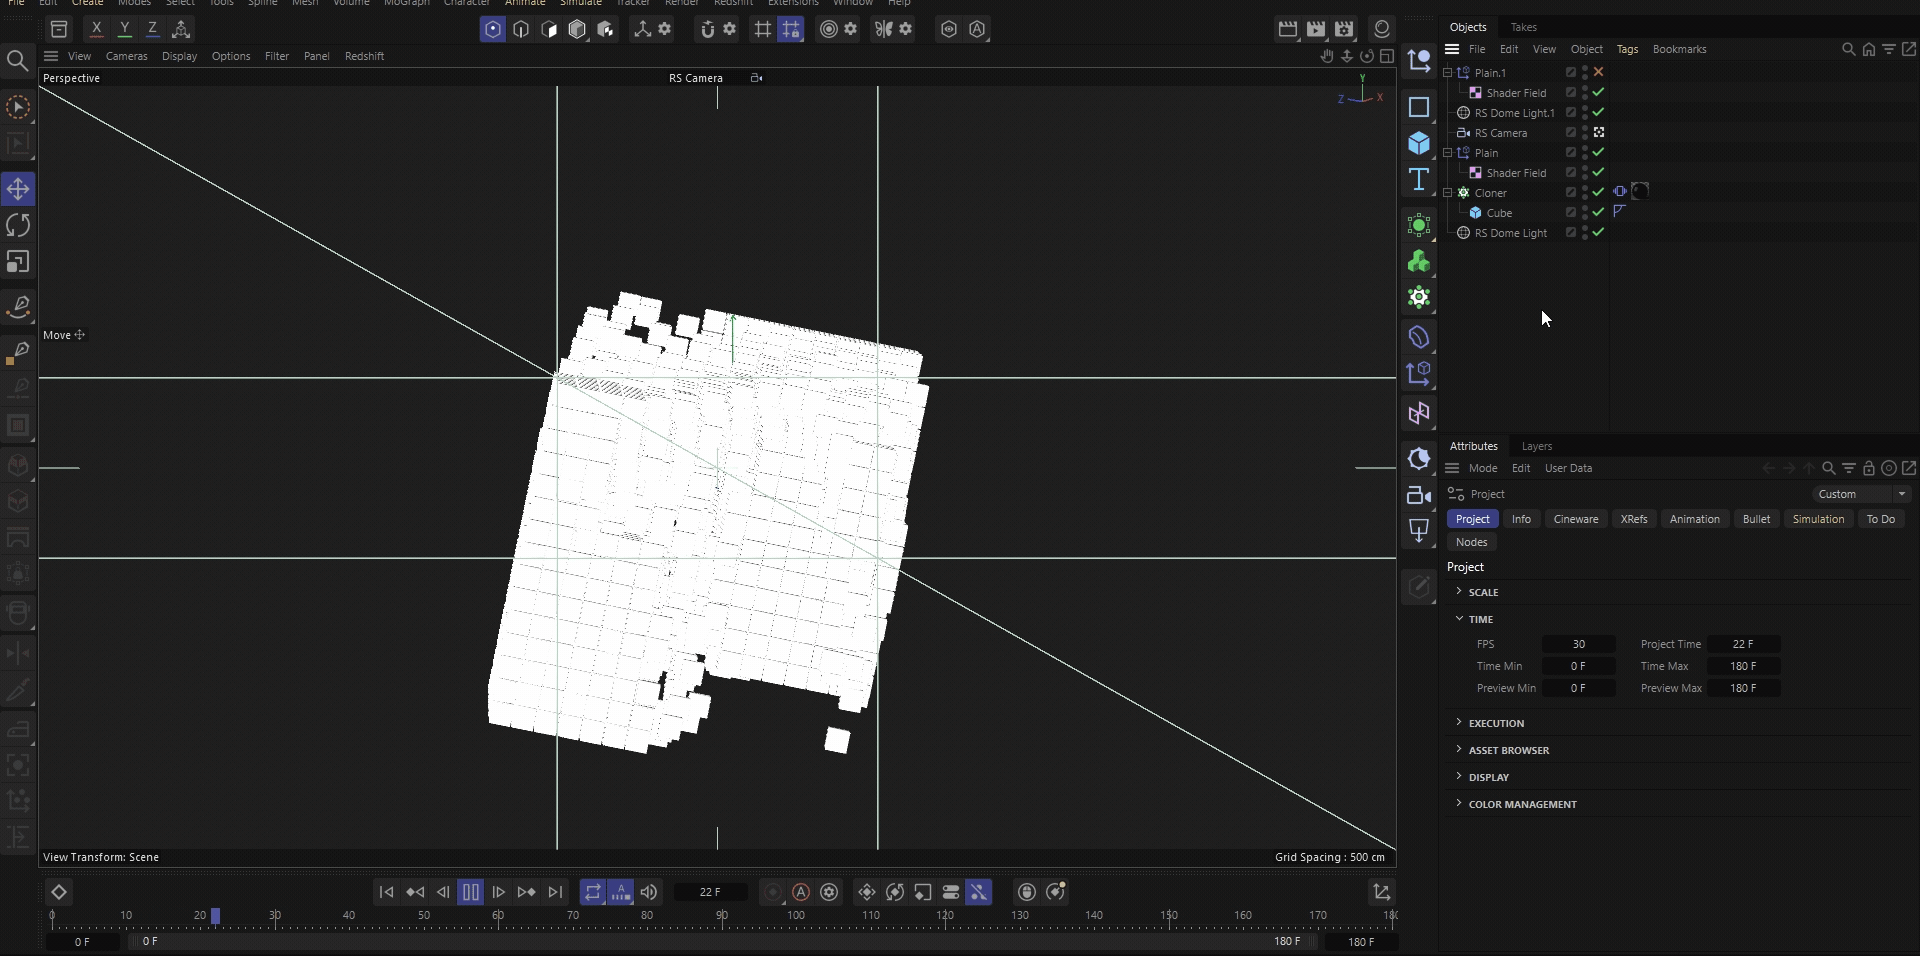The image size is (1920, 956).
Task: Open the Cameras viewport menu
Action: (x=126, y=56)
